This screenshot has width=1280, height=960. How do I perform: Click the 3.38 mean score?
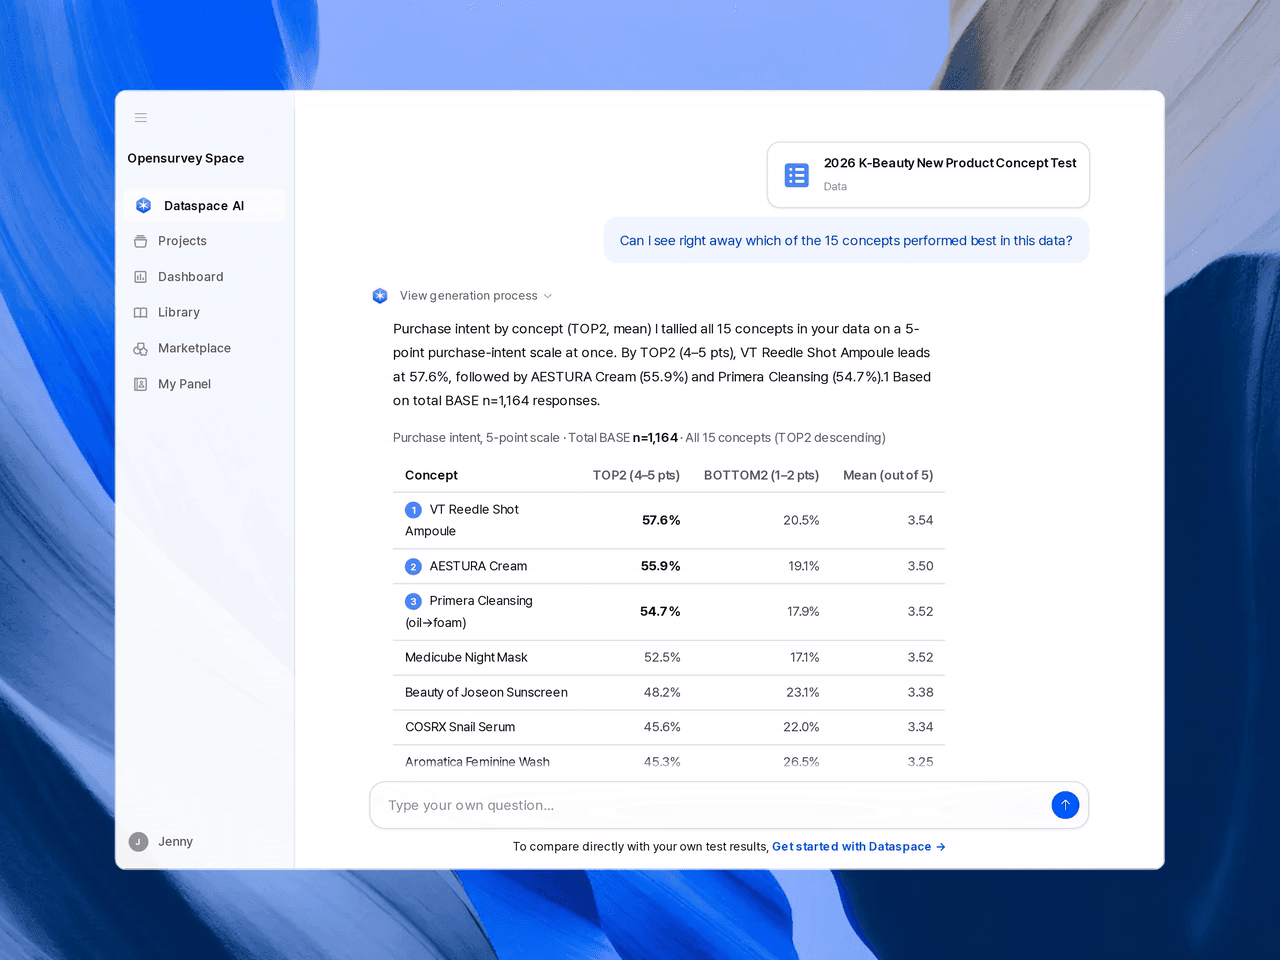[920, 692]
